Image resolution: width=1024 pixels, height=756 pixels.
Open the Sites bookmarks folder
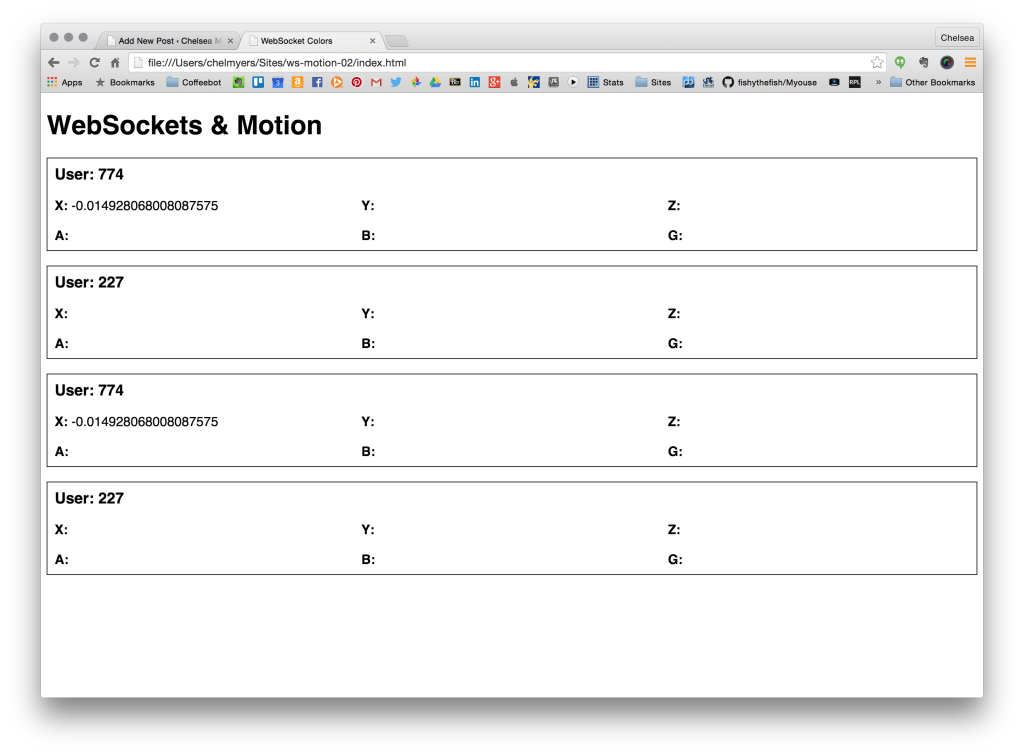tap(653, 82)
